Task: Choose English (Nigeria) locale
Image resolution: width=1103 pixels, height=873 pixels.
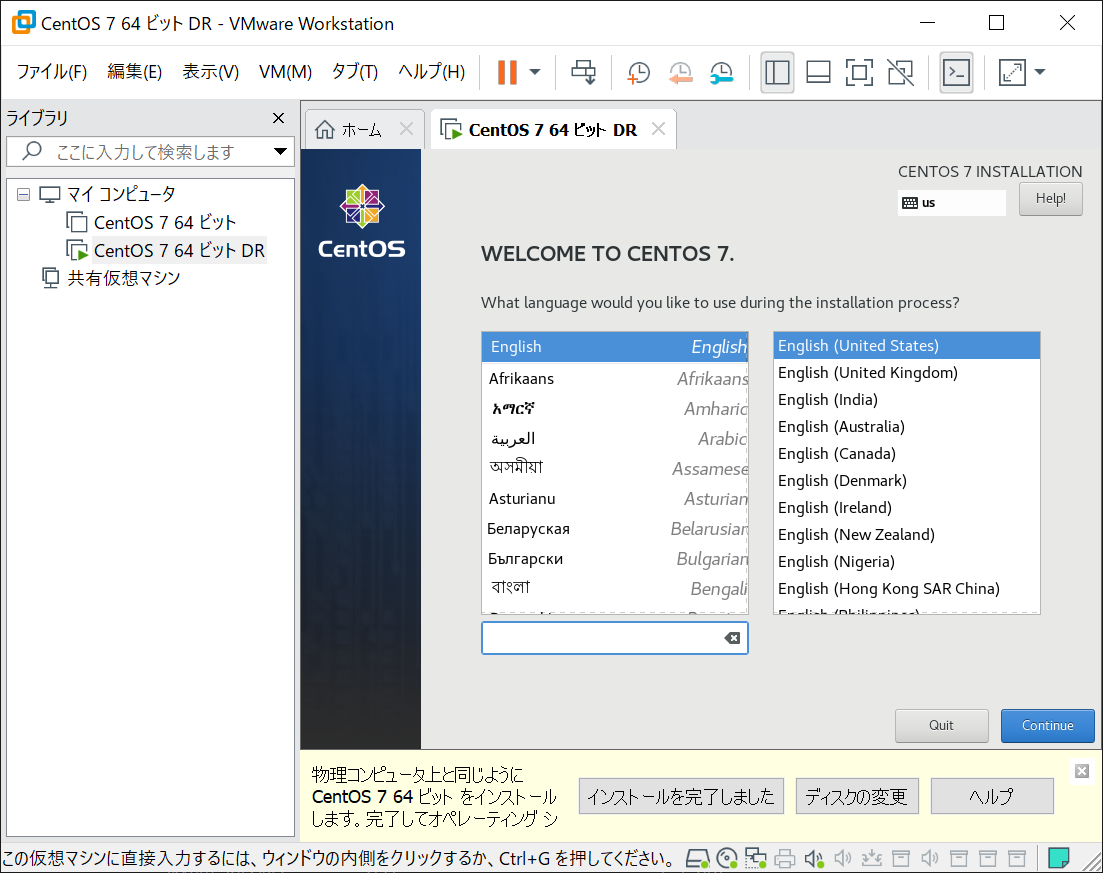Action: [x=906, y=561]
